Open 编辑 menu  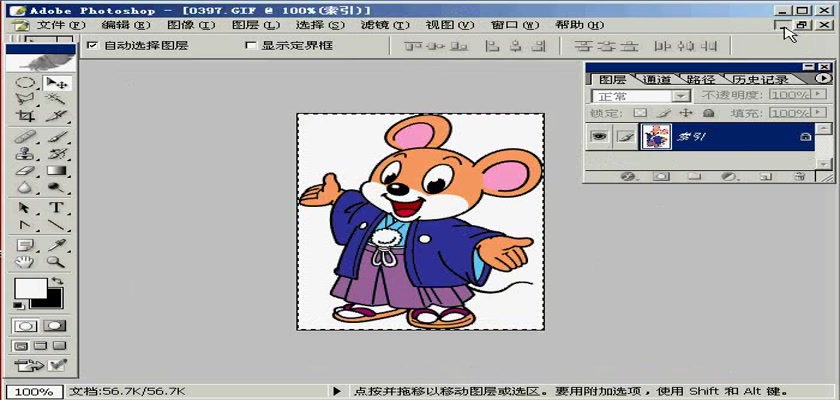pyautogui.click(x=126, y=25)
